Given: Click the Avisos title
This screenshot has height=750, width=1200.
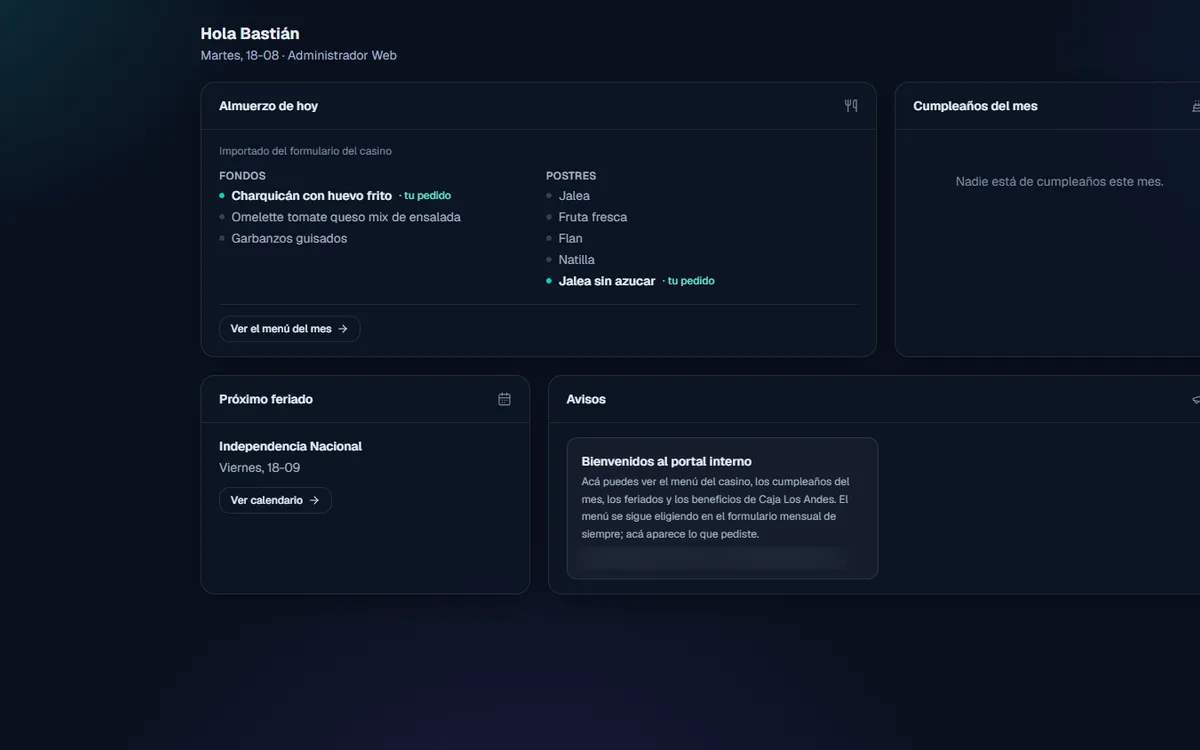Looking at the screenshot, I should coord(586,399).
